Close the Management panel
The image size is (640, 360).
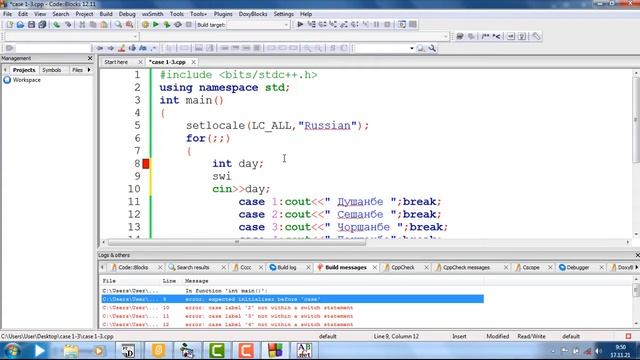90,58
